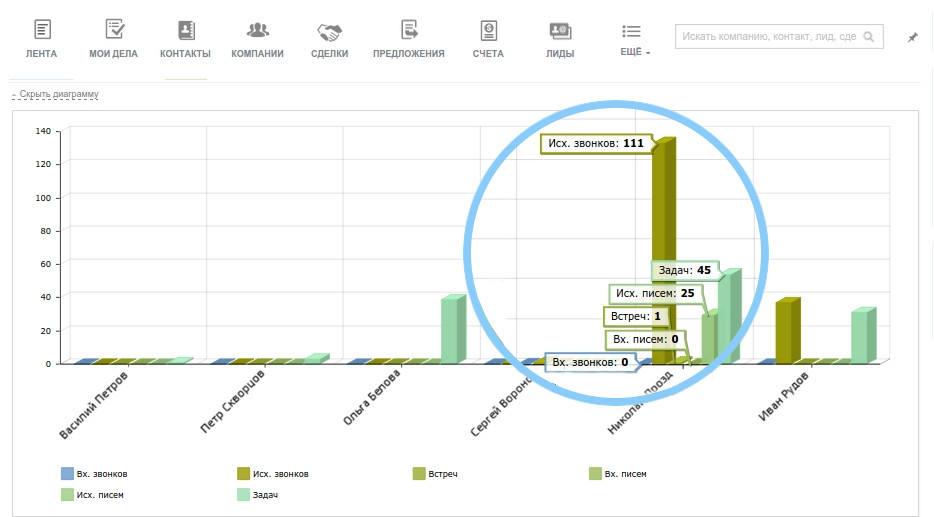The height and width of the screenshot is (517, 934).
Task: Open the Лента feed icon
Action: 42,29
